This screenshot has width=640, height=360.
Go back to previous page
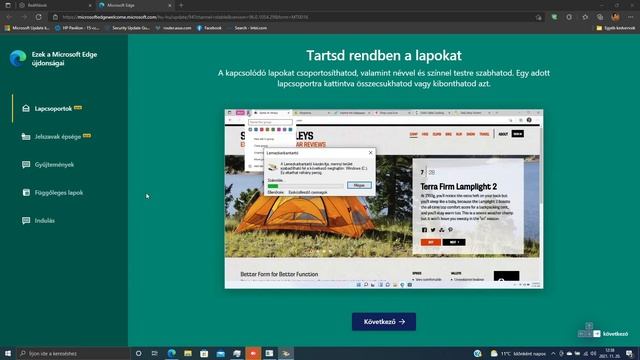9,17
